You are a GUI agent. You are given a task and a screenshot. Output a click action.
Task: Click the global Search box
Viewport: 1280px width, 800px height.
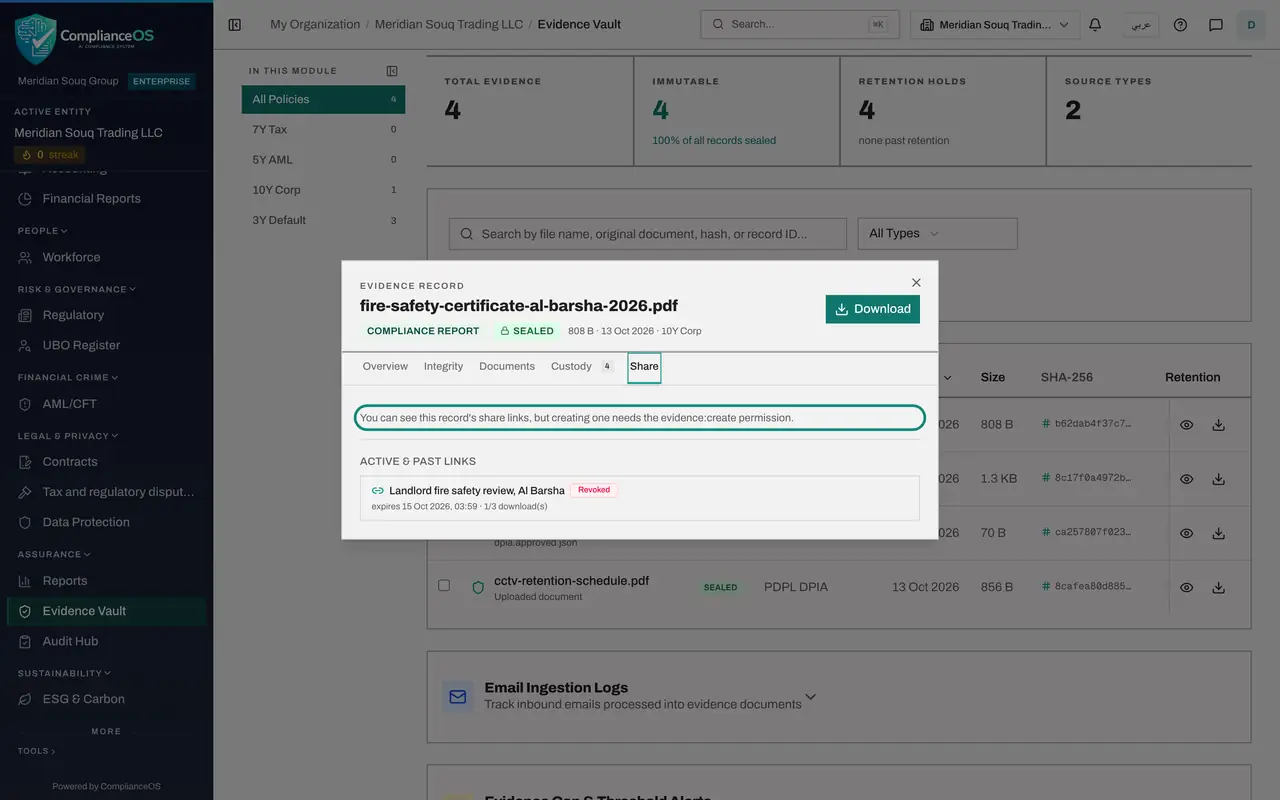click(799, 25)
